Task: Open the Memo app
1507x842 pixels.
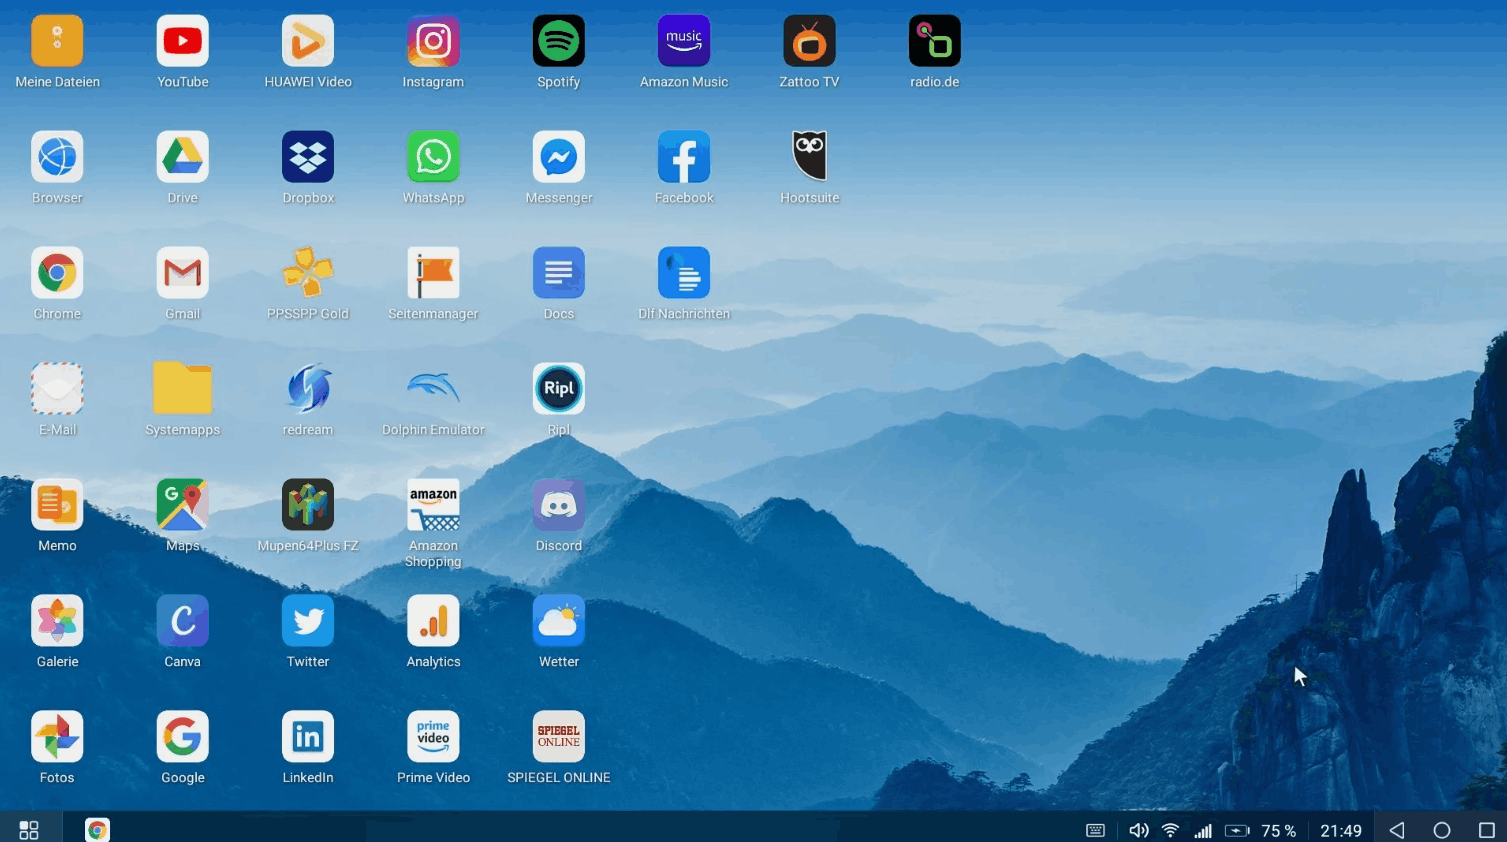Action: (57, 505)
